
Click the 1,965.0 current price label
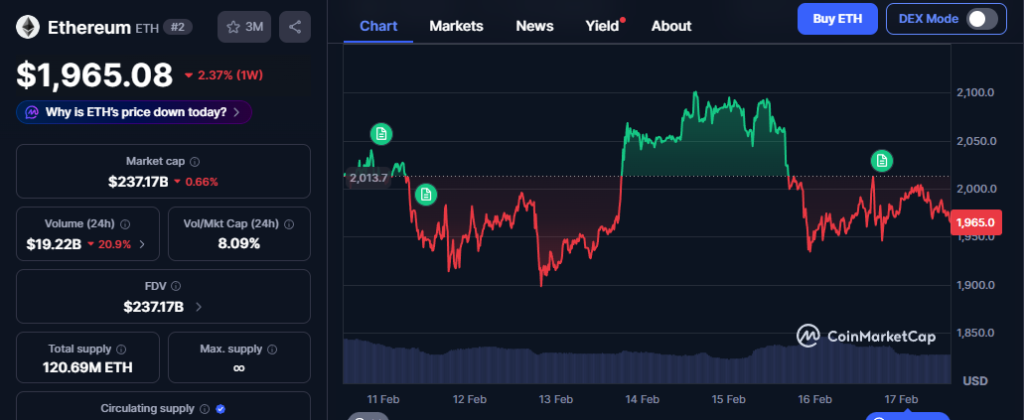(975, 223)
